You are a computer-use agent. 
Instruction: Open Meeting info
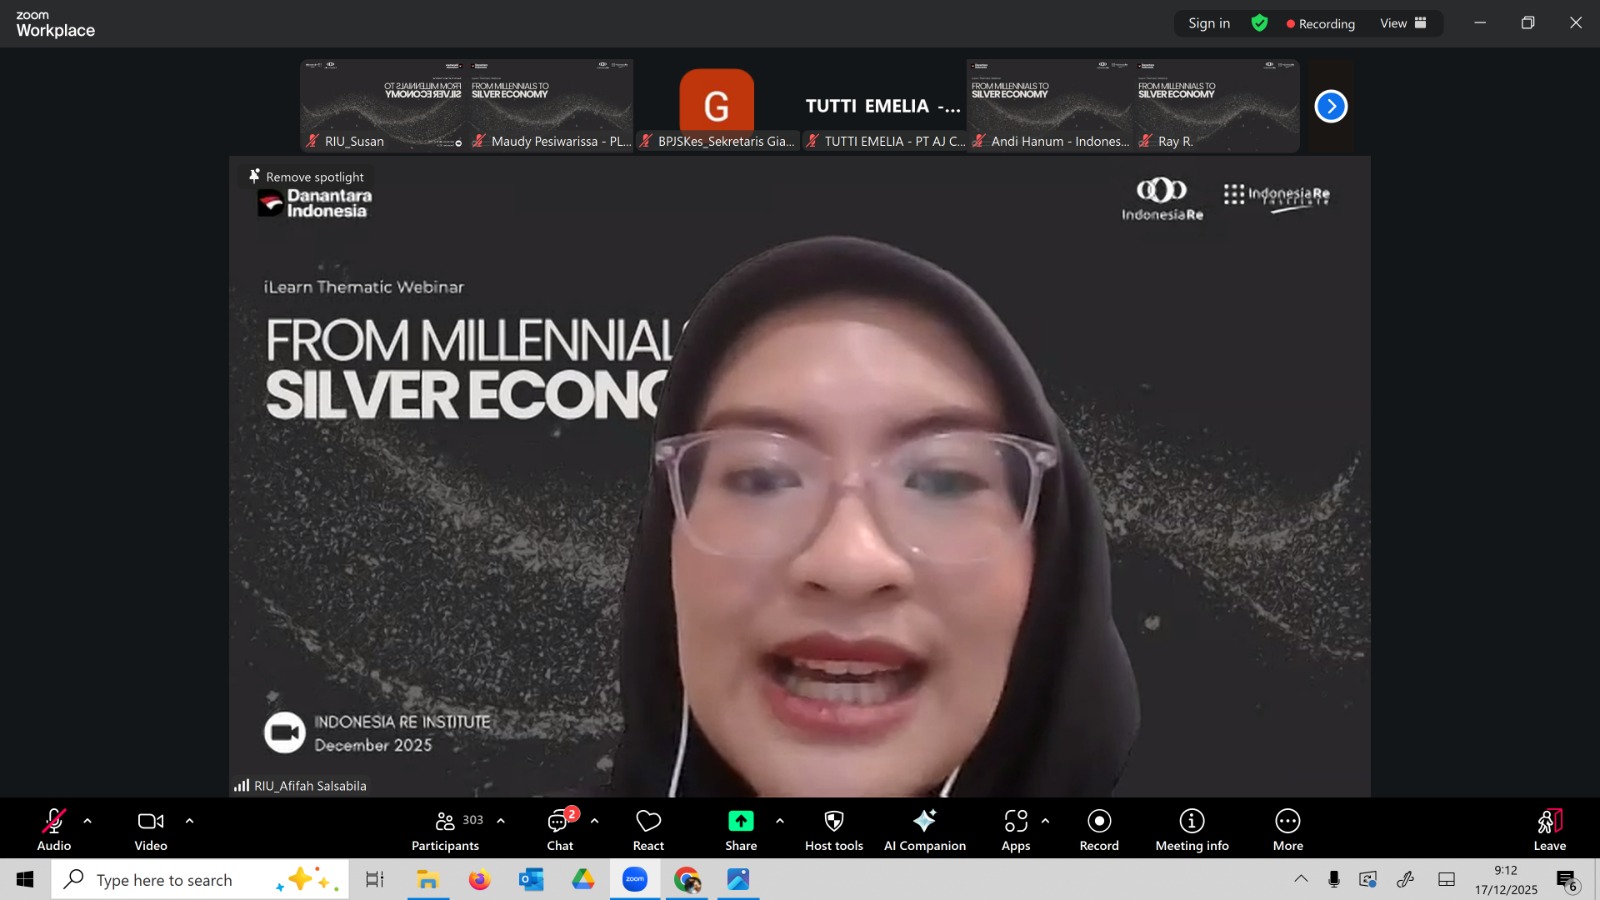(1191, 830)
